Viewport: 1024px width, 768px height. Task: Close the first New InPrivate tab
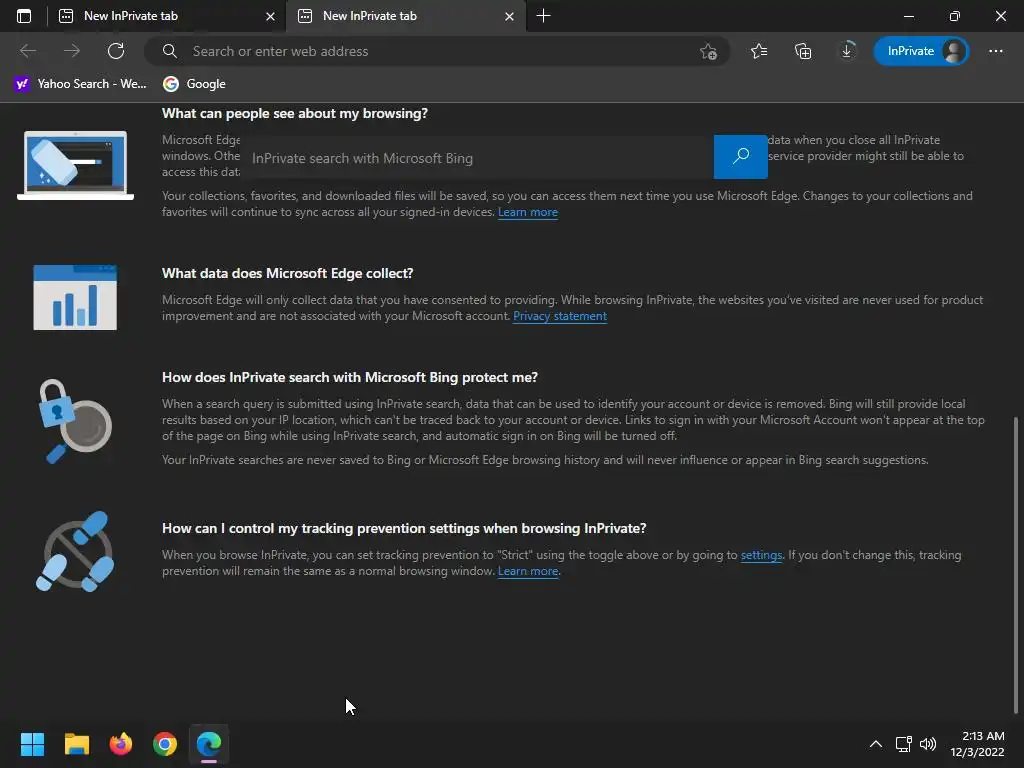click(x=270, y=16)
